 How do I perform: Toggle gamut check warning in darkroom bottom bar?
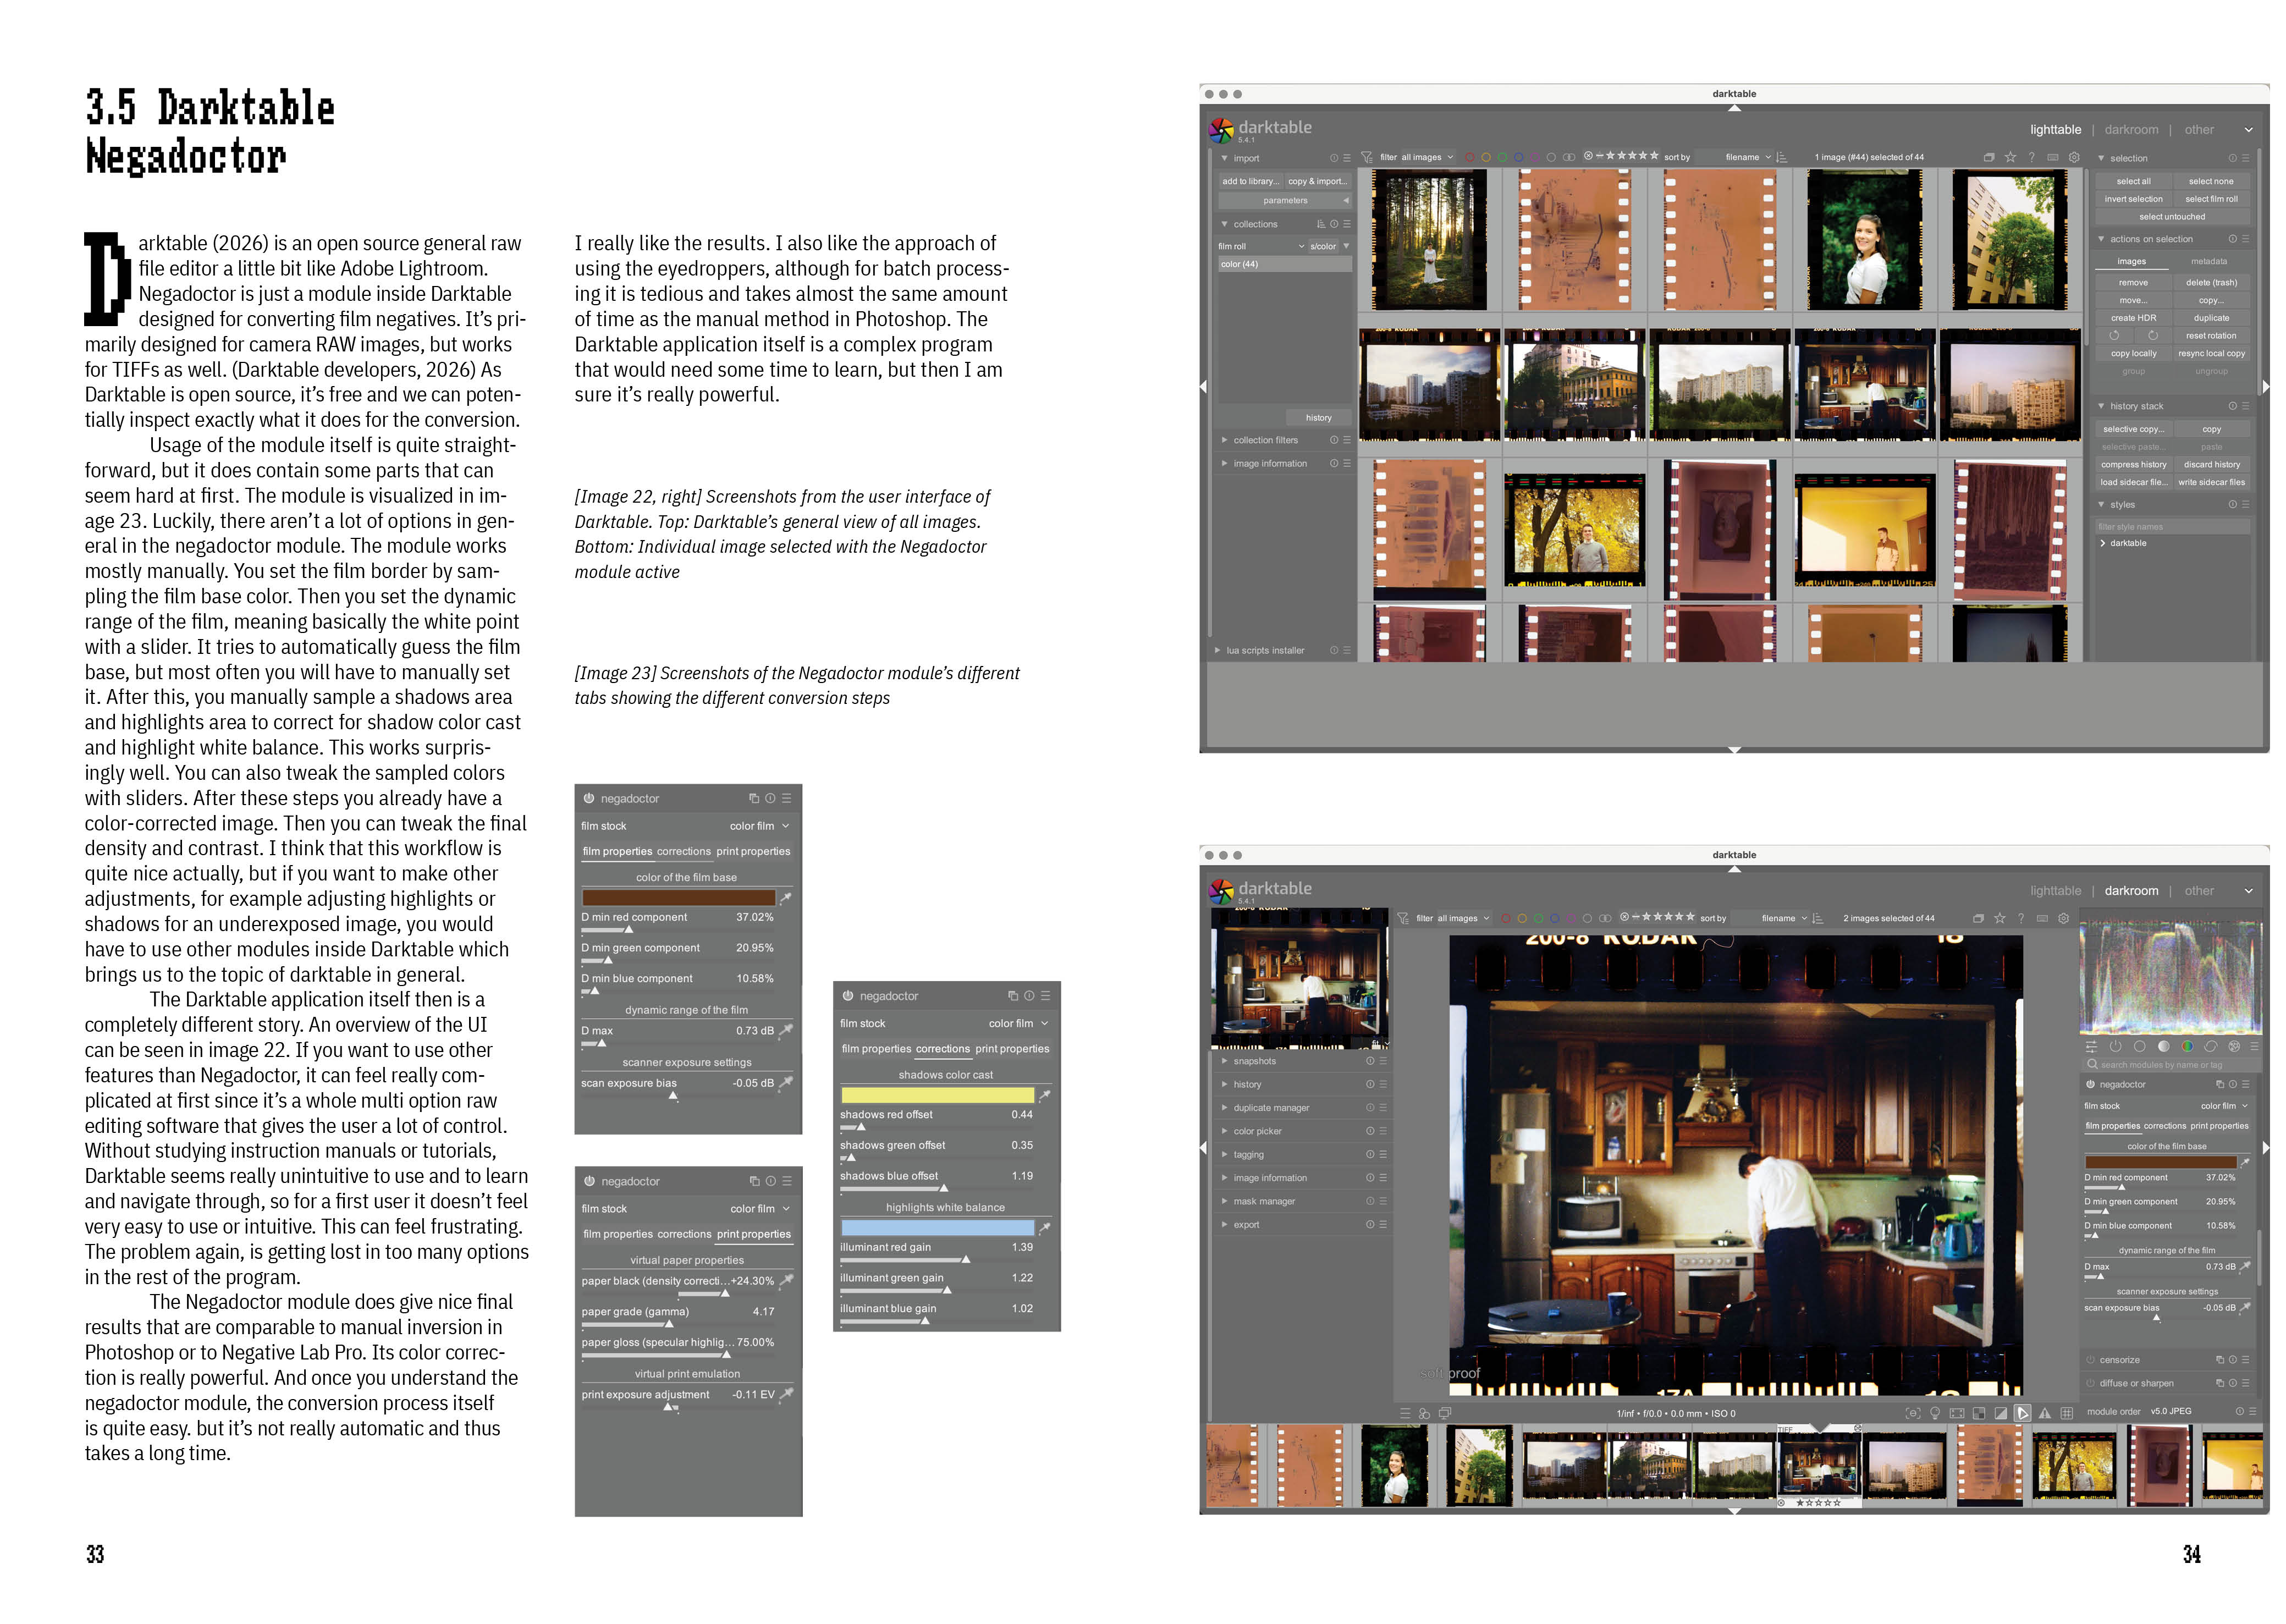(x=2045, y=1413)
